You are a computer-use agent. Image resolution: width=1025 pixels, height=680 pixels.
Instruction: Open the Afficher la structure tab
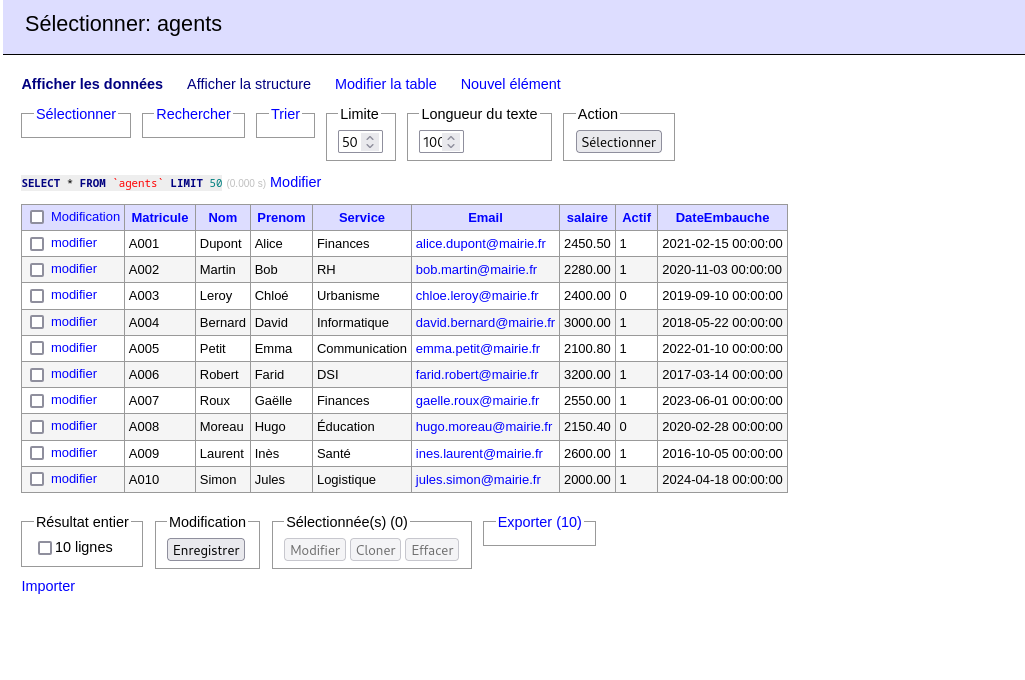pos(249,84)
